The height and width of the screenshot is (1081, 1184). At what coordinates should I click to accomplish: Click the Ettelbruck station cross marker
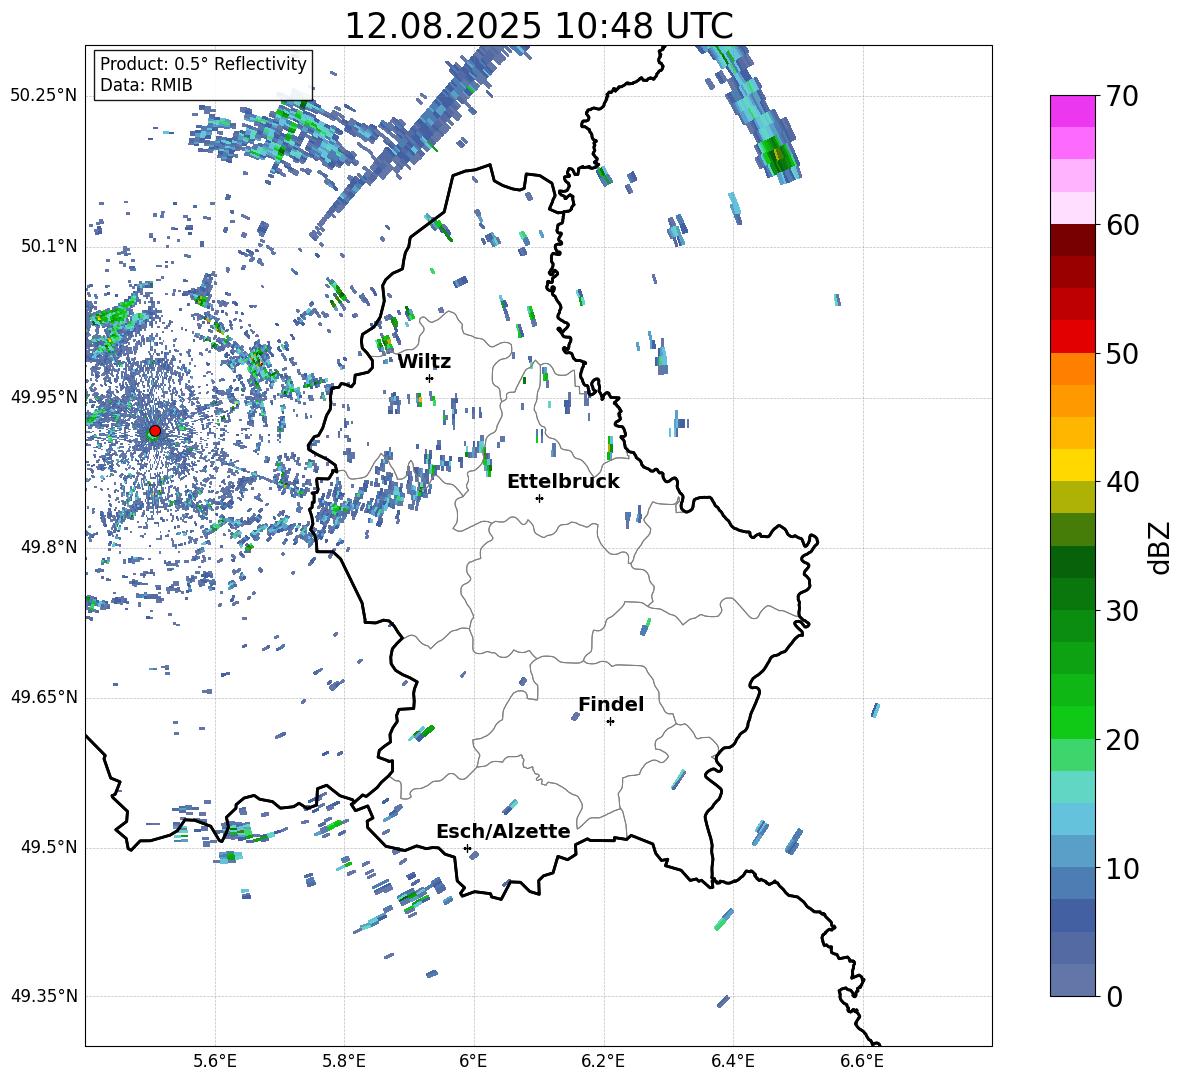click(x=539, y=498)
